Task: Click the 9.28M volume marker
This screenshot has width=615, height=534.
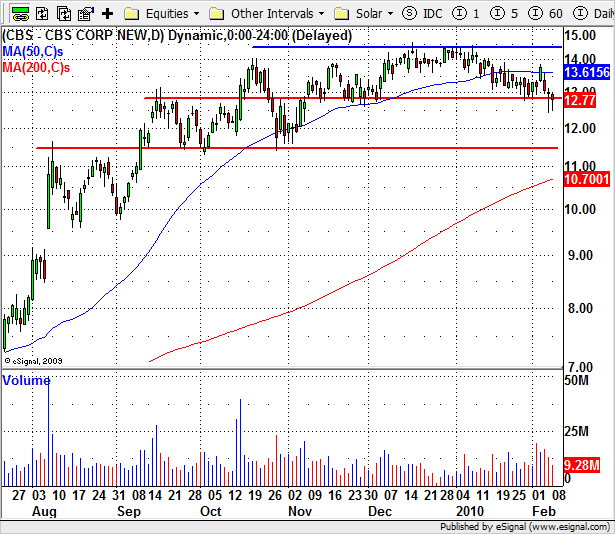Action: tap(582, 465)
